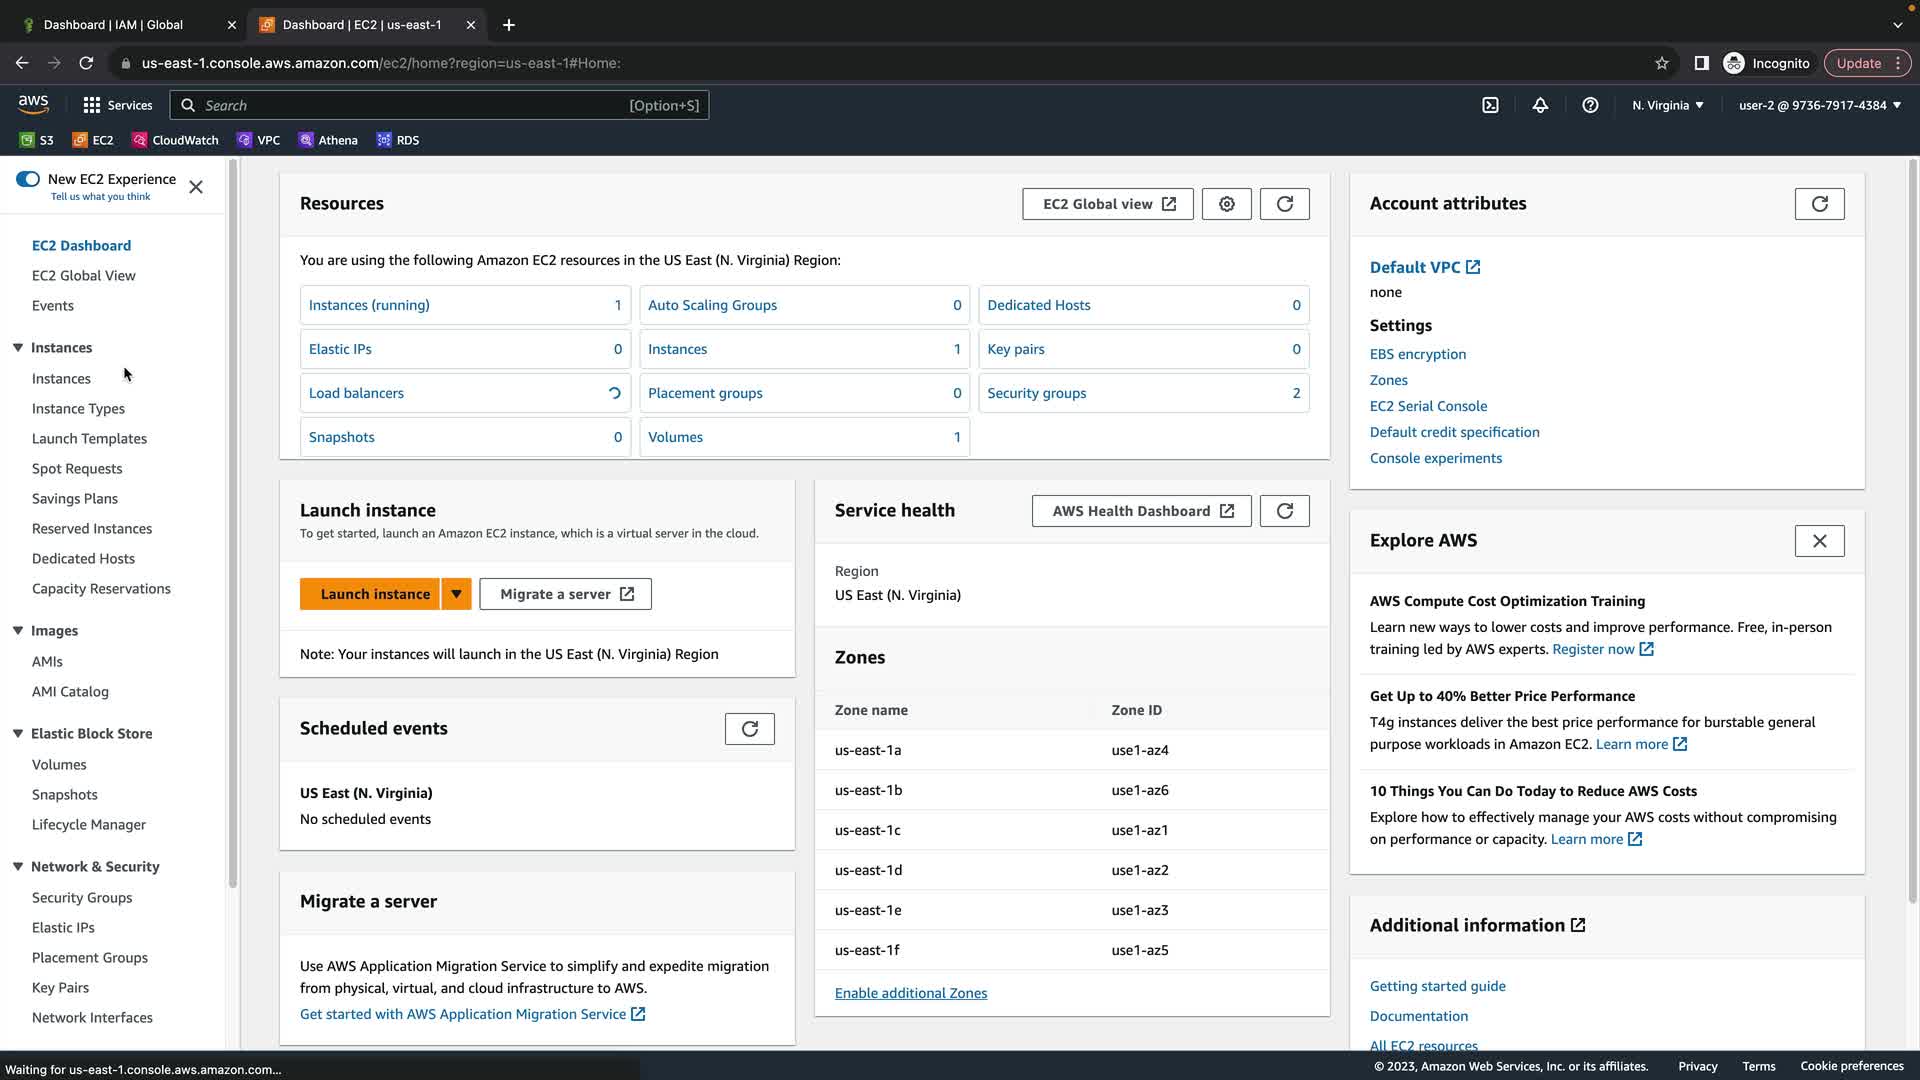Open Launch instance dropdown arrow

click(x=456, y=594)
